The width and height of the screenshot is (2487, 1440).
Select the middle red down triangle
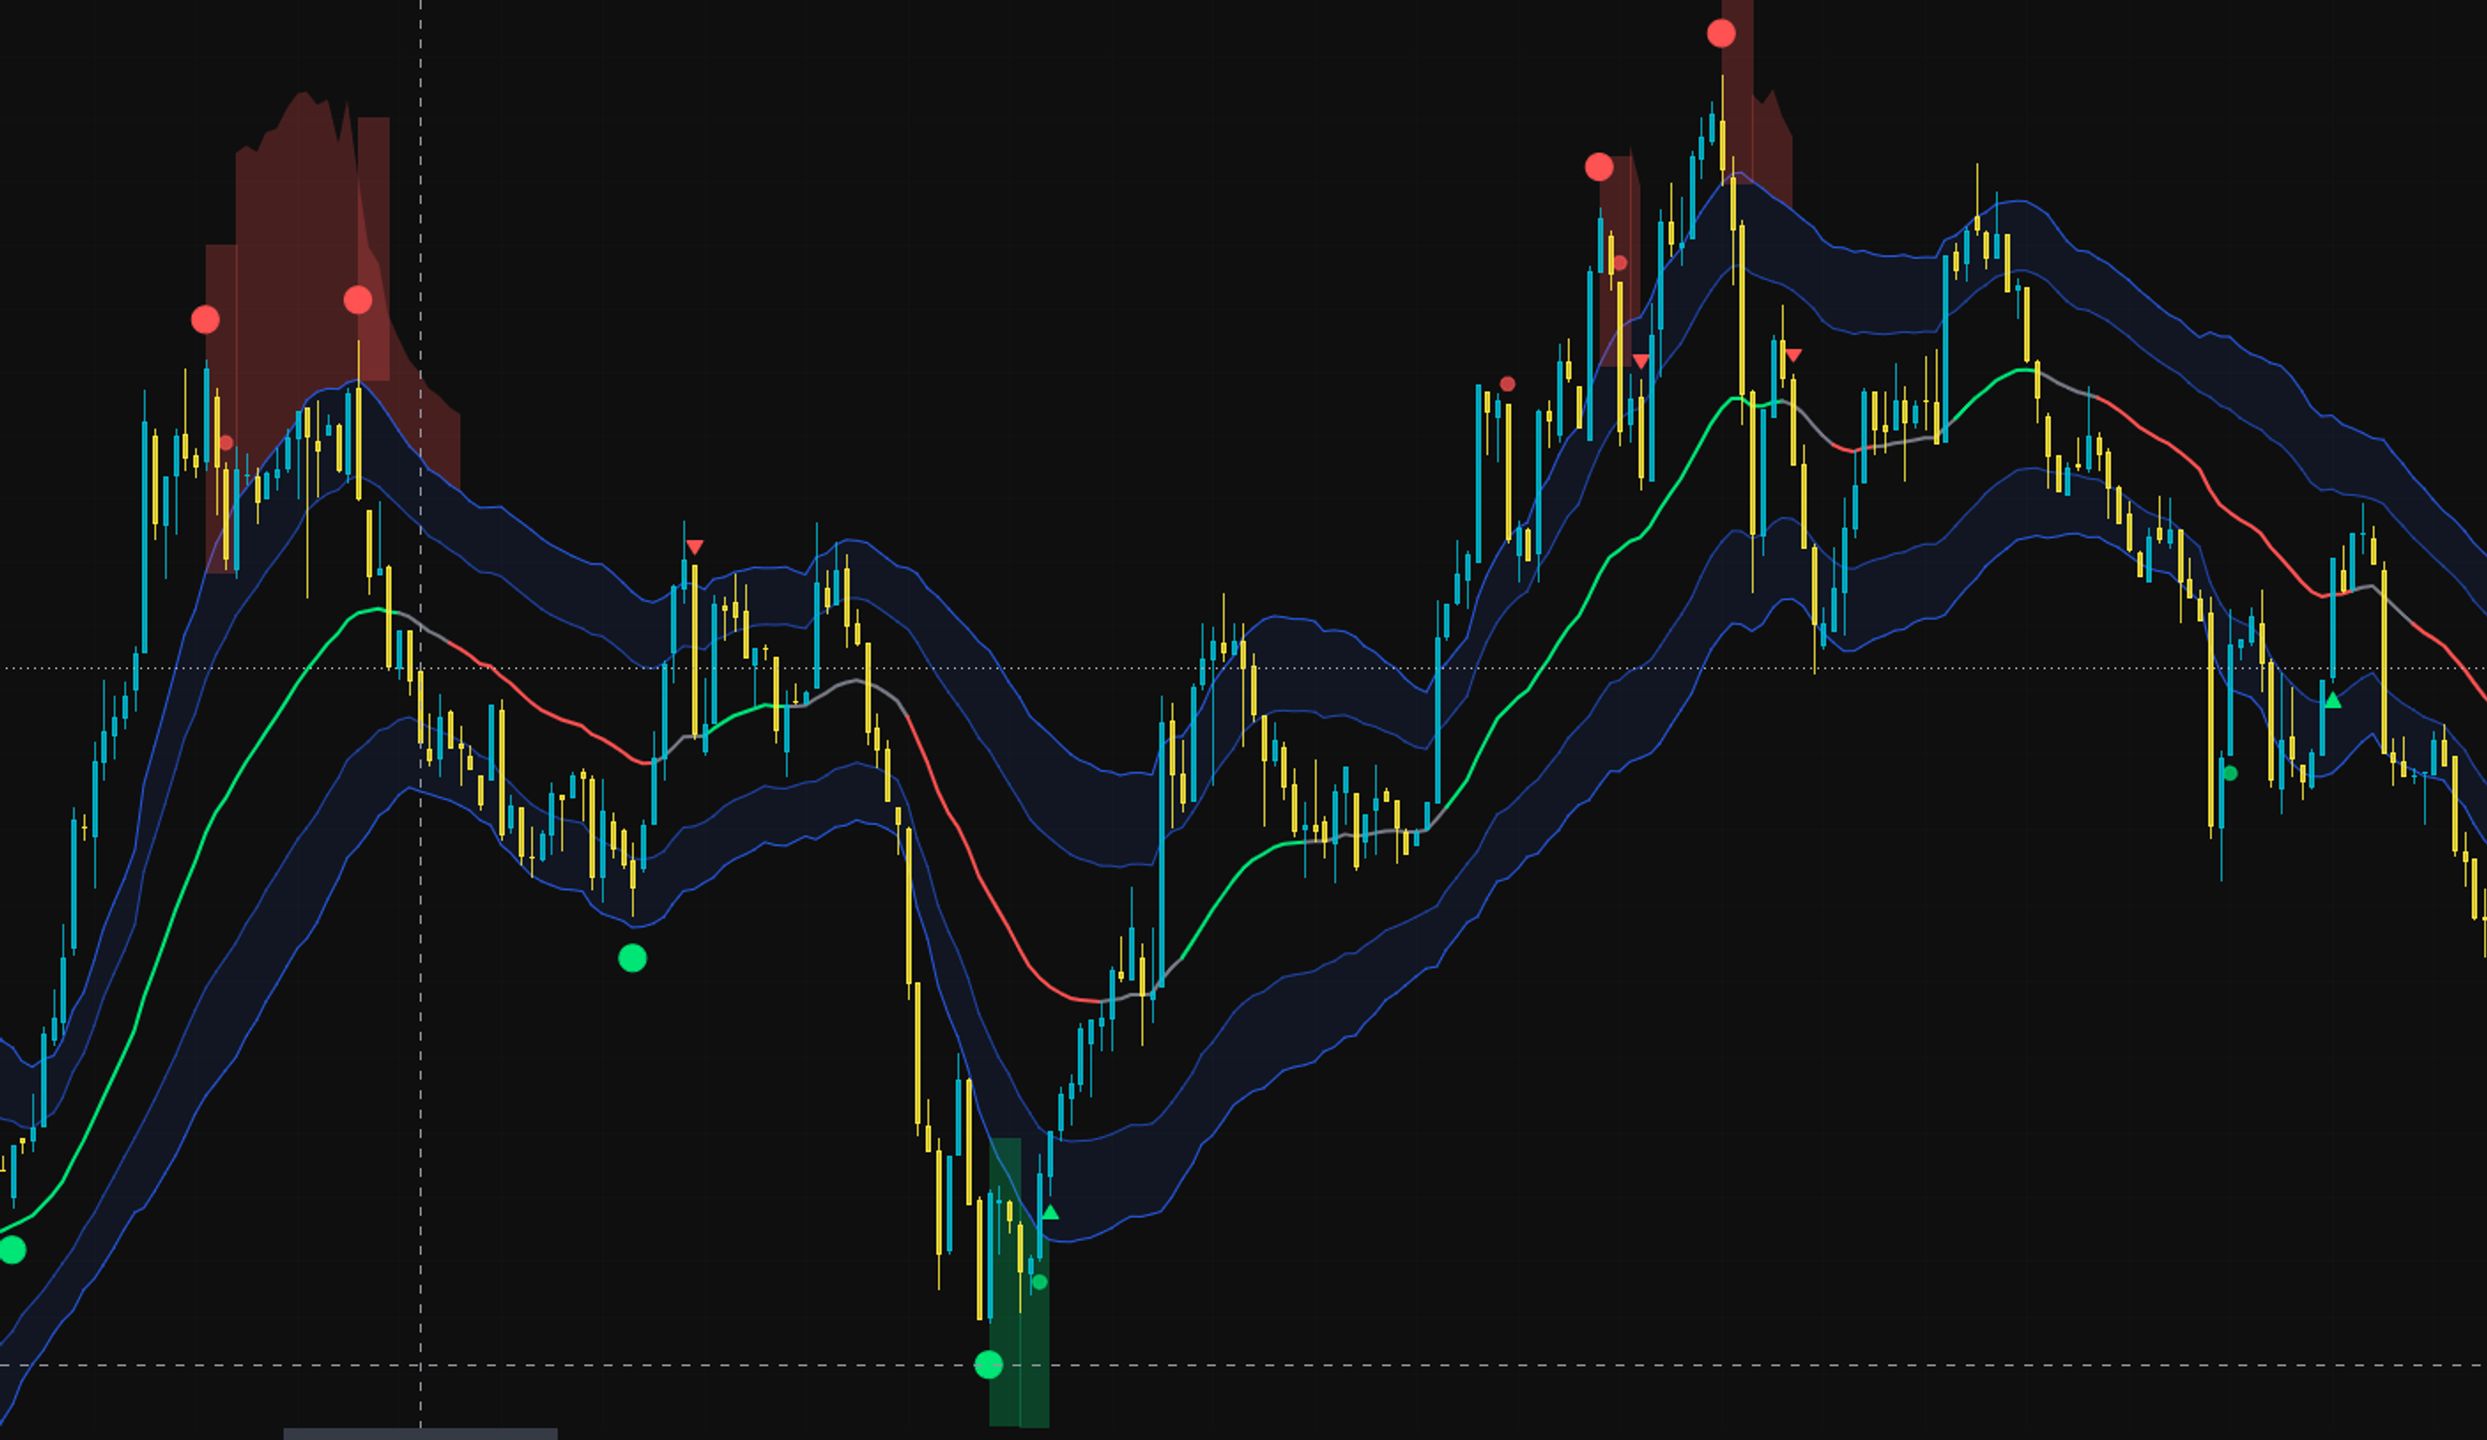[1641, 361]
